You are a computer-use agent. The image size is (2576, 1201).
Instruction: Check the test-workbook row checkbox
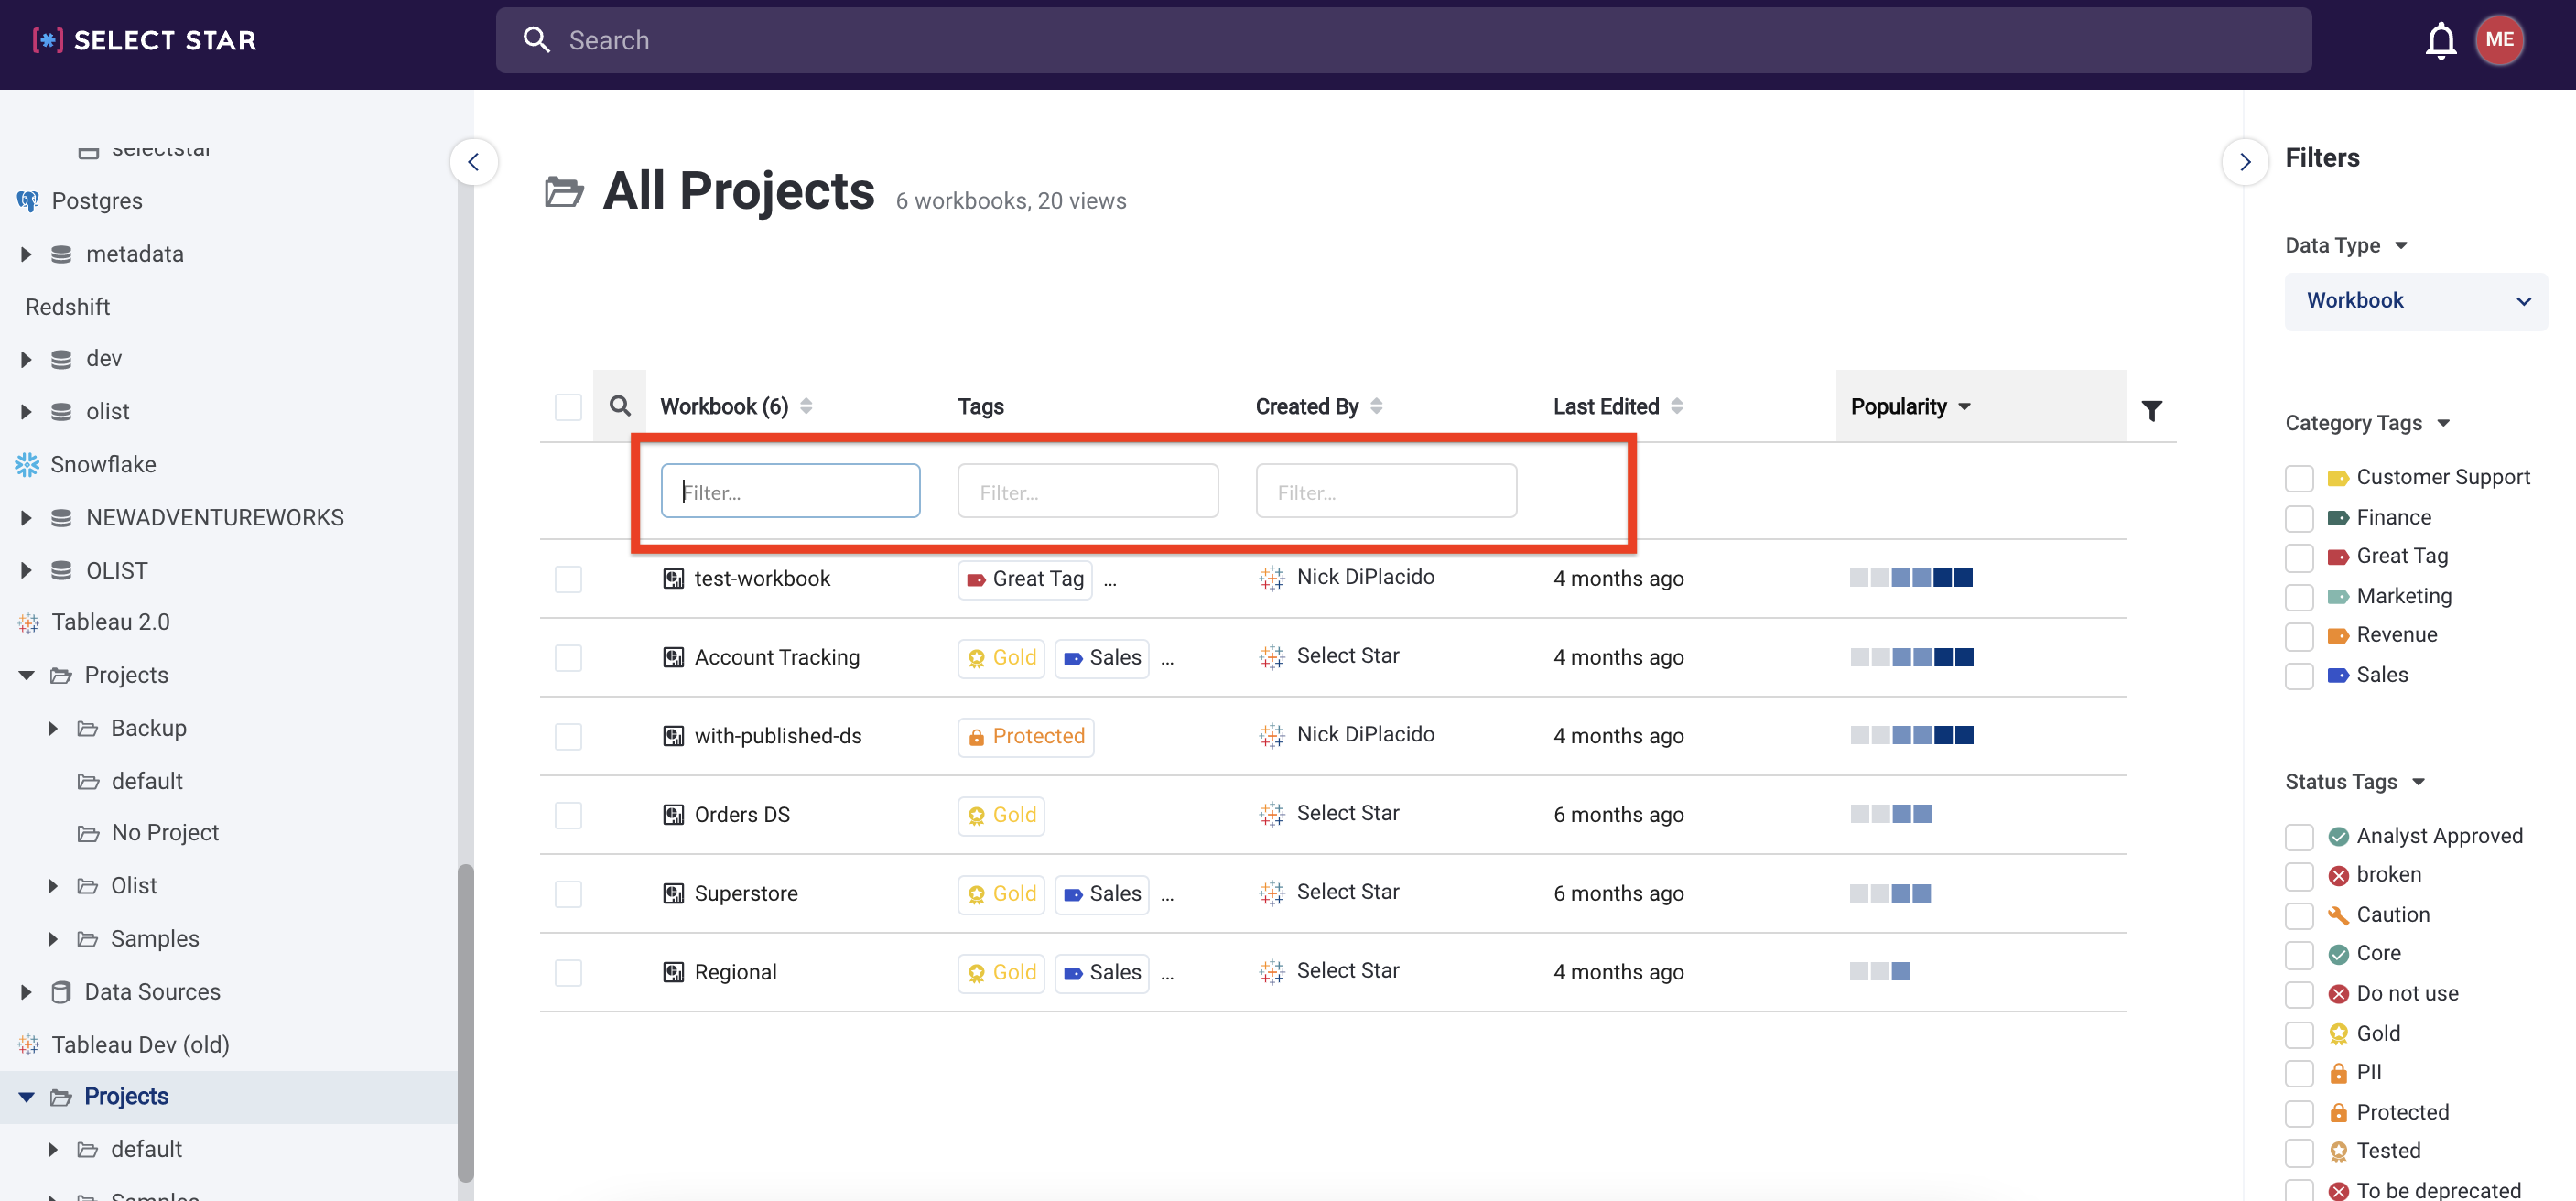coord(568,579)
